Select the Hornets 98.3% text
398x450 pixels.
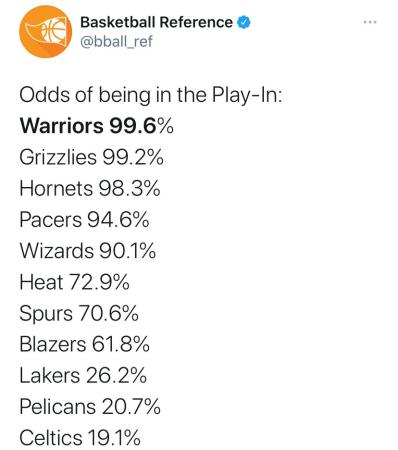pyautogui.click(x=90, y=188)
